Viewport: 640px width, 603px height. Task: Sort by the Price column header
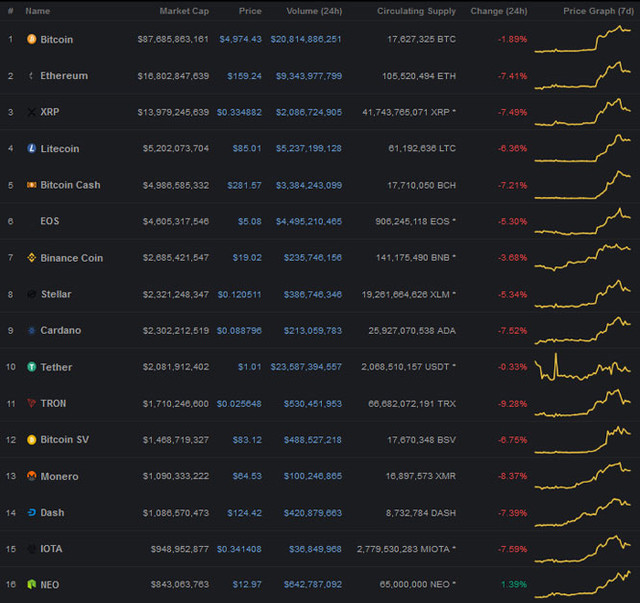pos(250,11)
